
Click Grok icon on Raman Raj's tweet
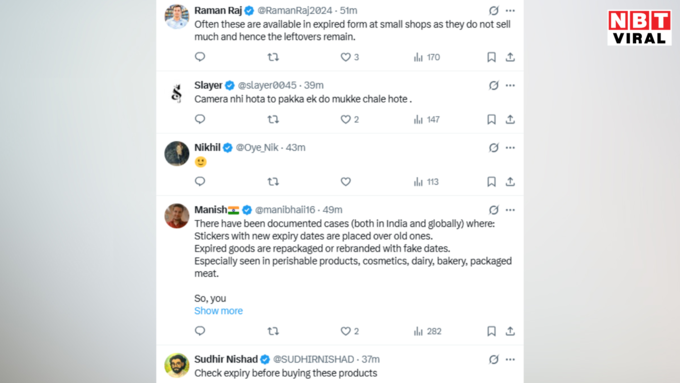(494, 10)
